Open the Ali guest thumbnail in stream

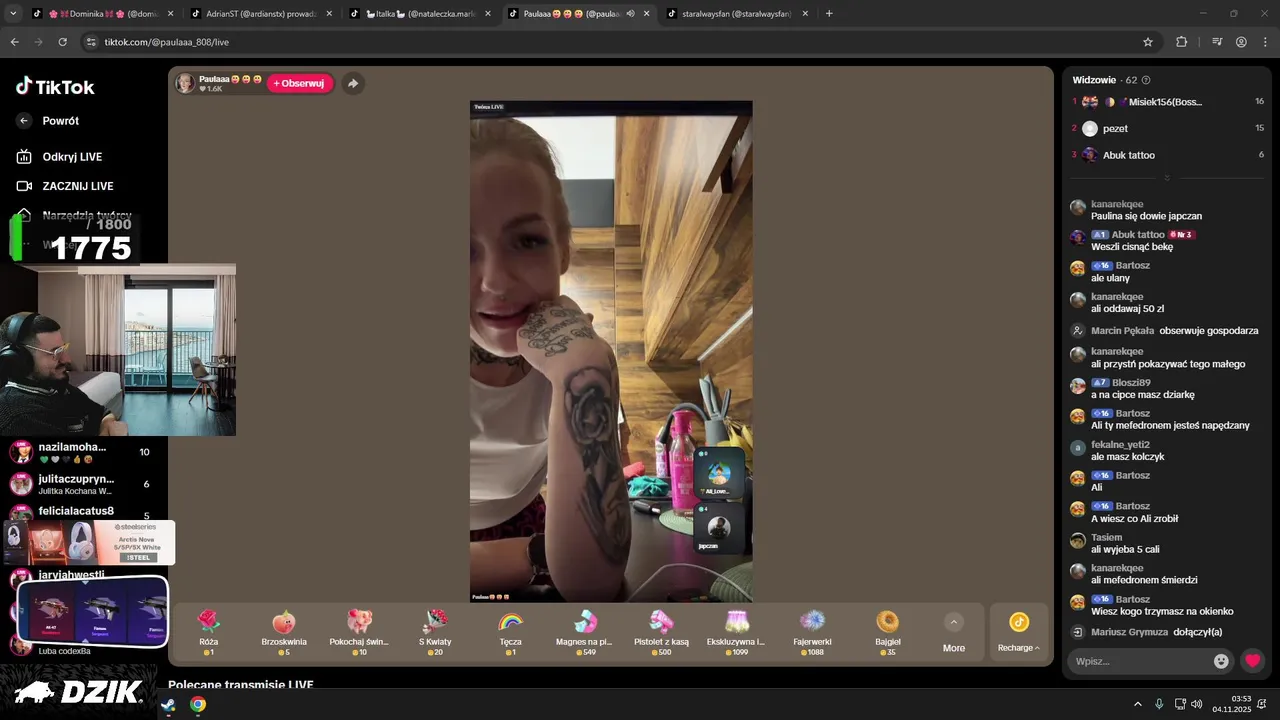tap(719, 473)
